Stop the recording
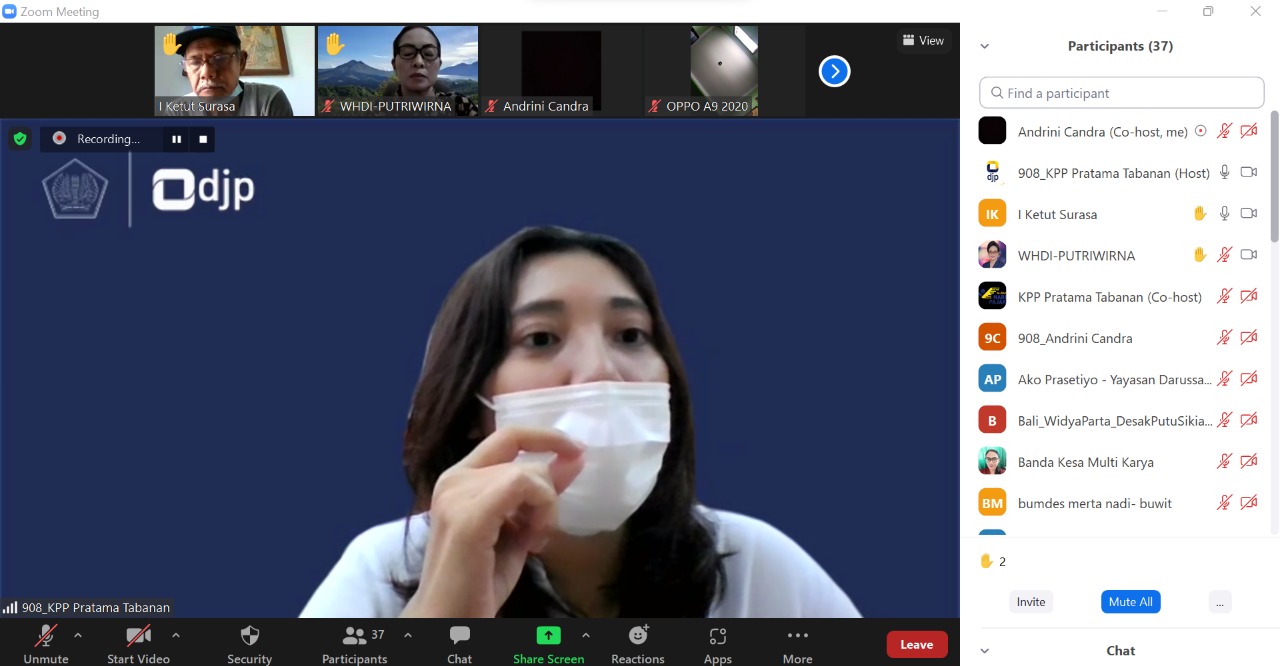 tap(203, 139)
